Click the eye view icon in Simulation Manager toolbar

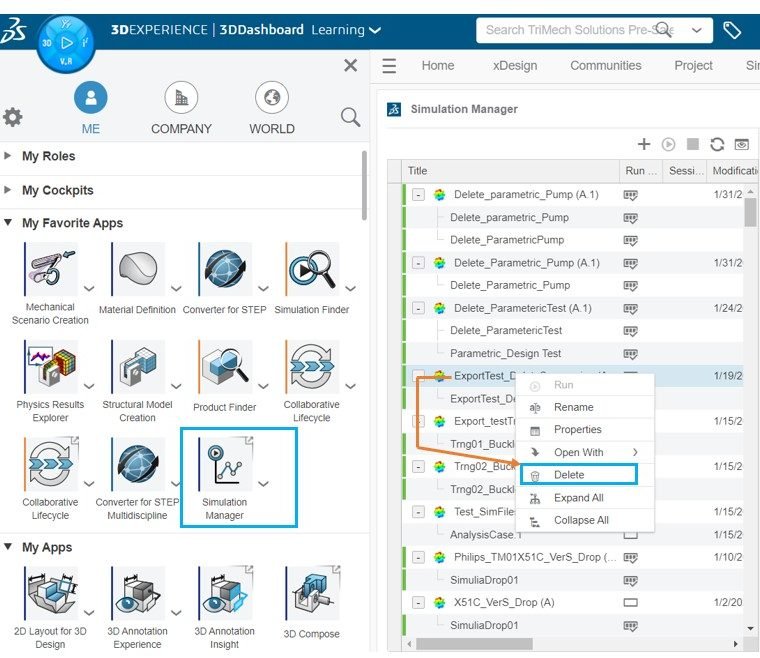(742, 144)
